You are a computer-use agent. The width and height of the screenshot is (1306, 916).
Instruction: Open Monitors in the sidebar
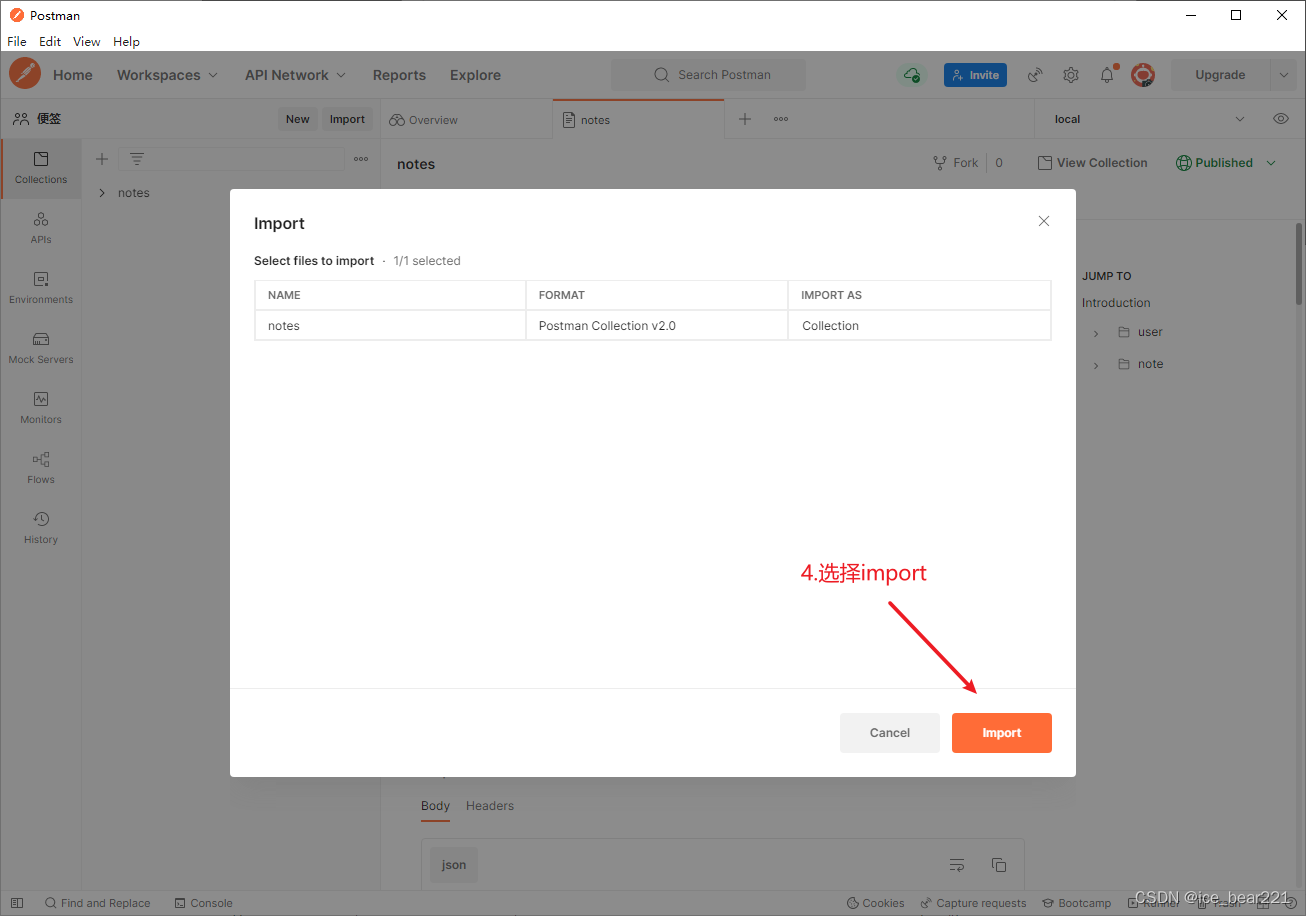click(41, 408)
